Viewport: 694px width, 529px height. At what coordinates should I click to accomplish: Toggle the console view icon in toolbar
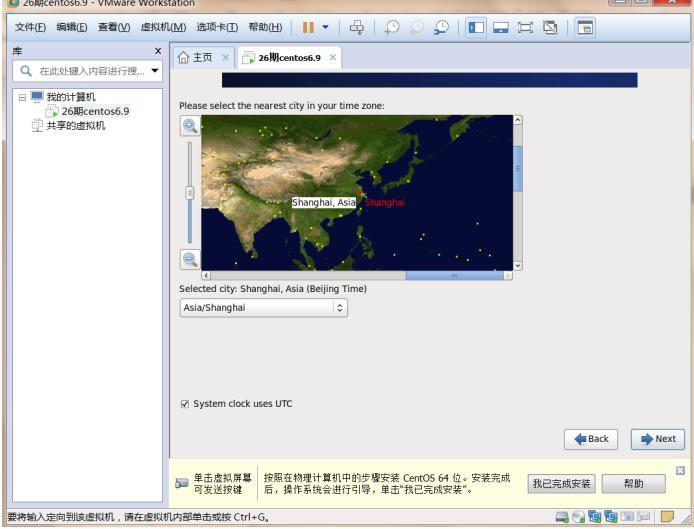pos(585,27)
